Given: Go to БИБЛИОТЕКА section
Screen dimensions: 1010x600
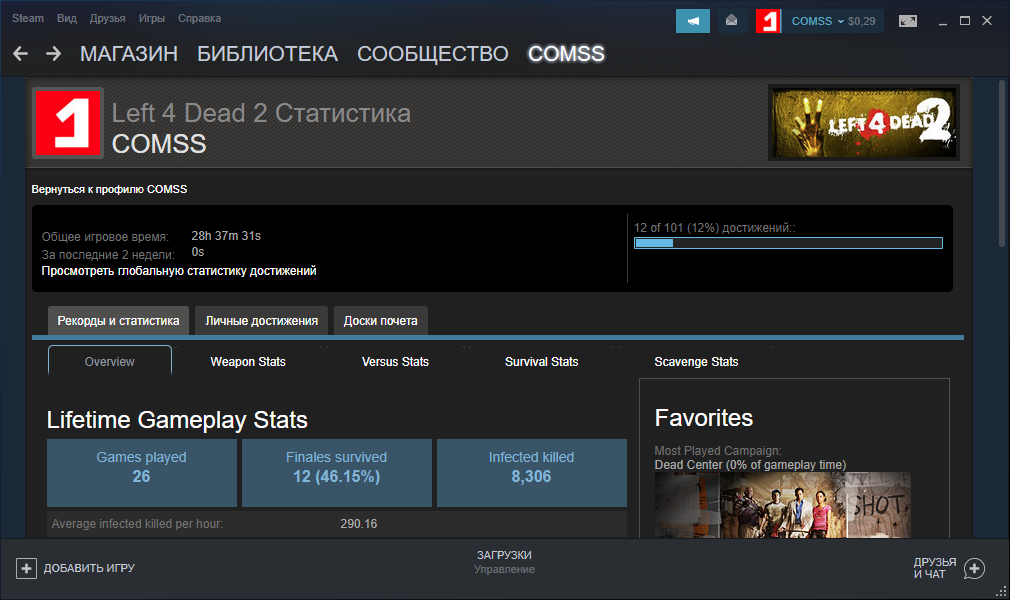Looking at the screenshot, I should (x=267, y=53).
